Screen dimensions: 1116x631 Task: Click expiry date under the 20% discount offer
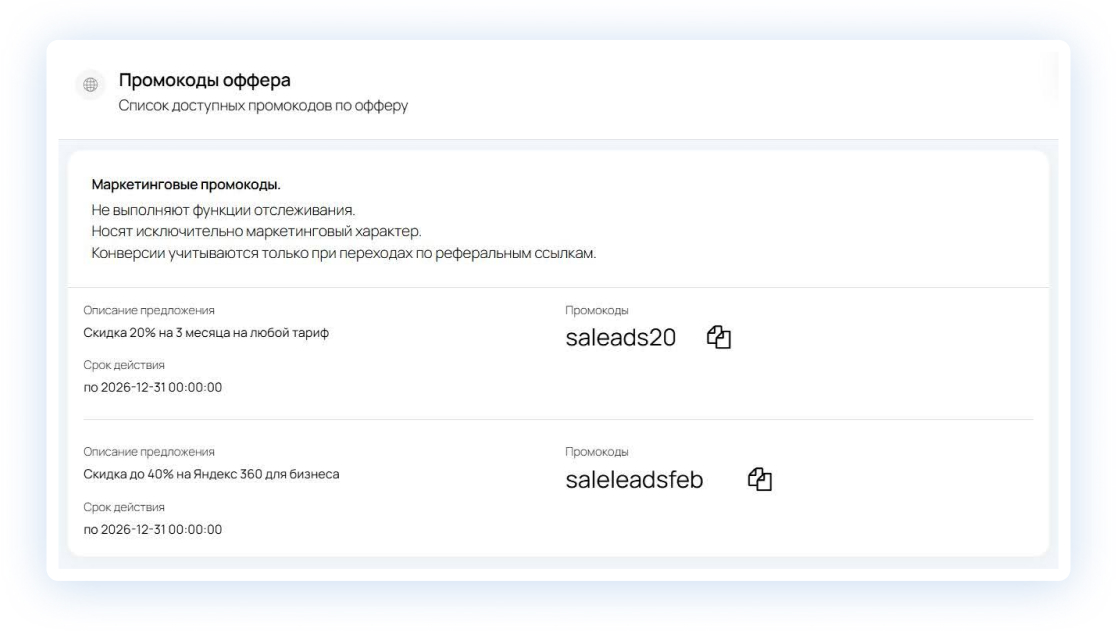pyautogui.click(x=153, y=387)
